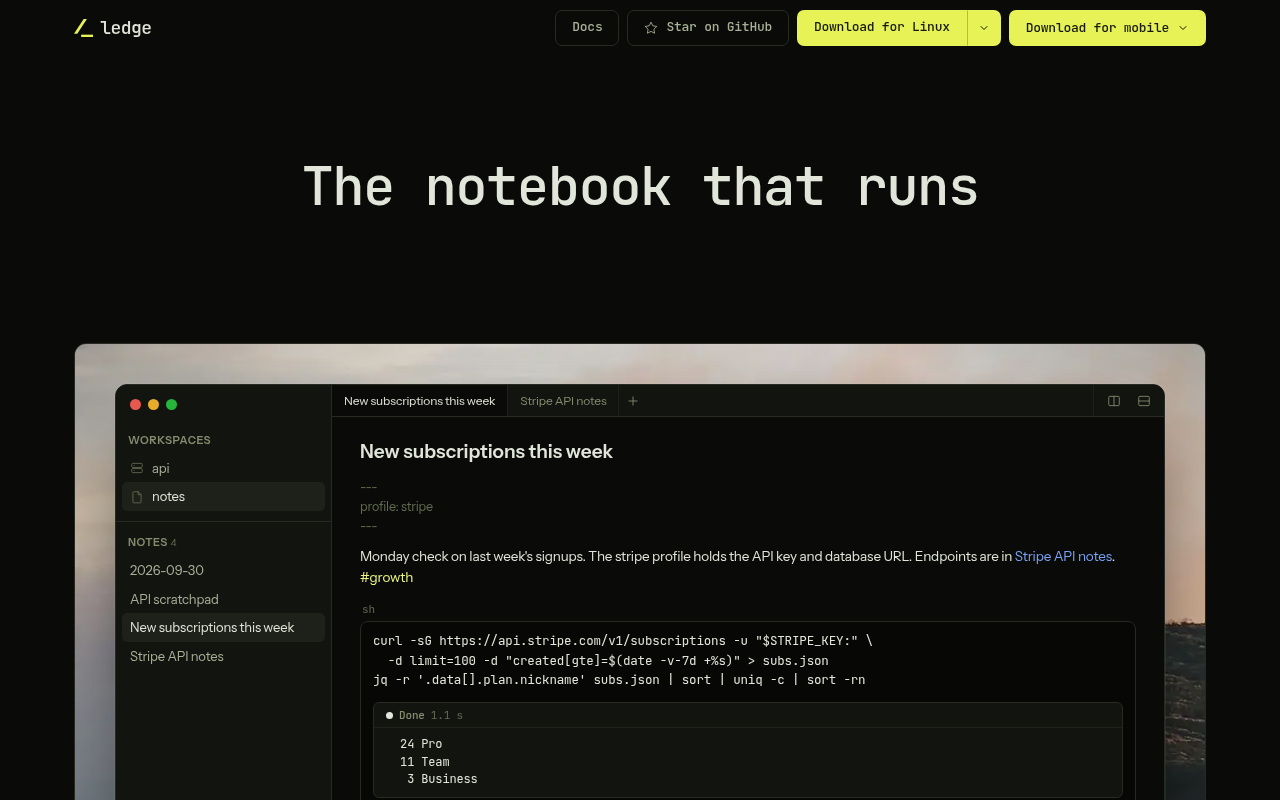Click the '3 Business' output line
Viewport: 1280px width, 800px height.
tap(442, 779)
